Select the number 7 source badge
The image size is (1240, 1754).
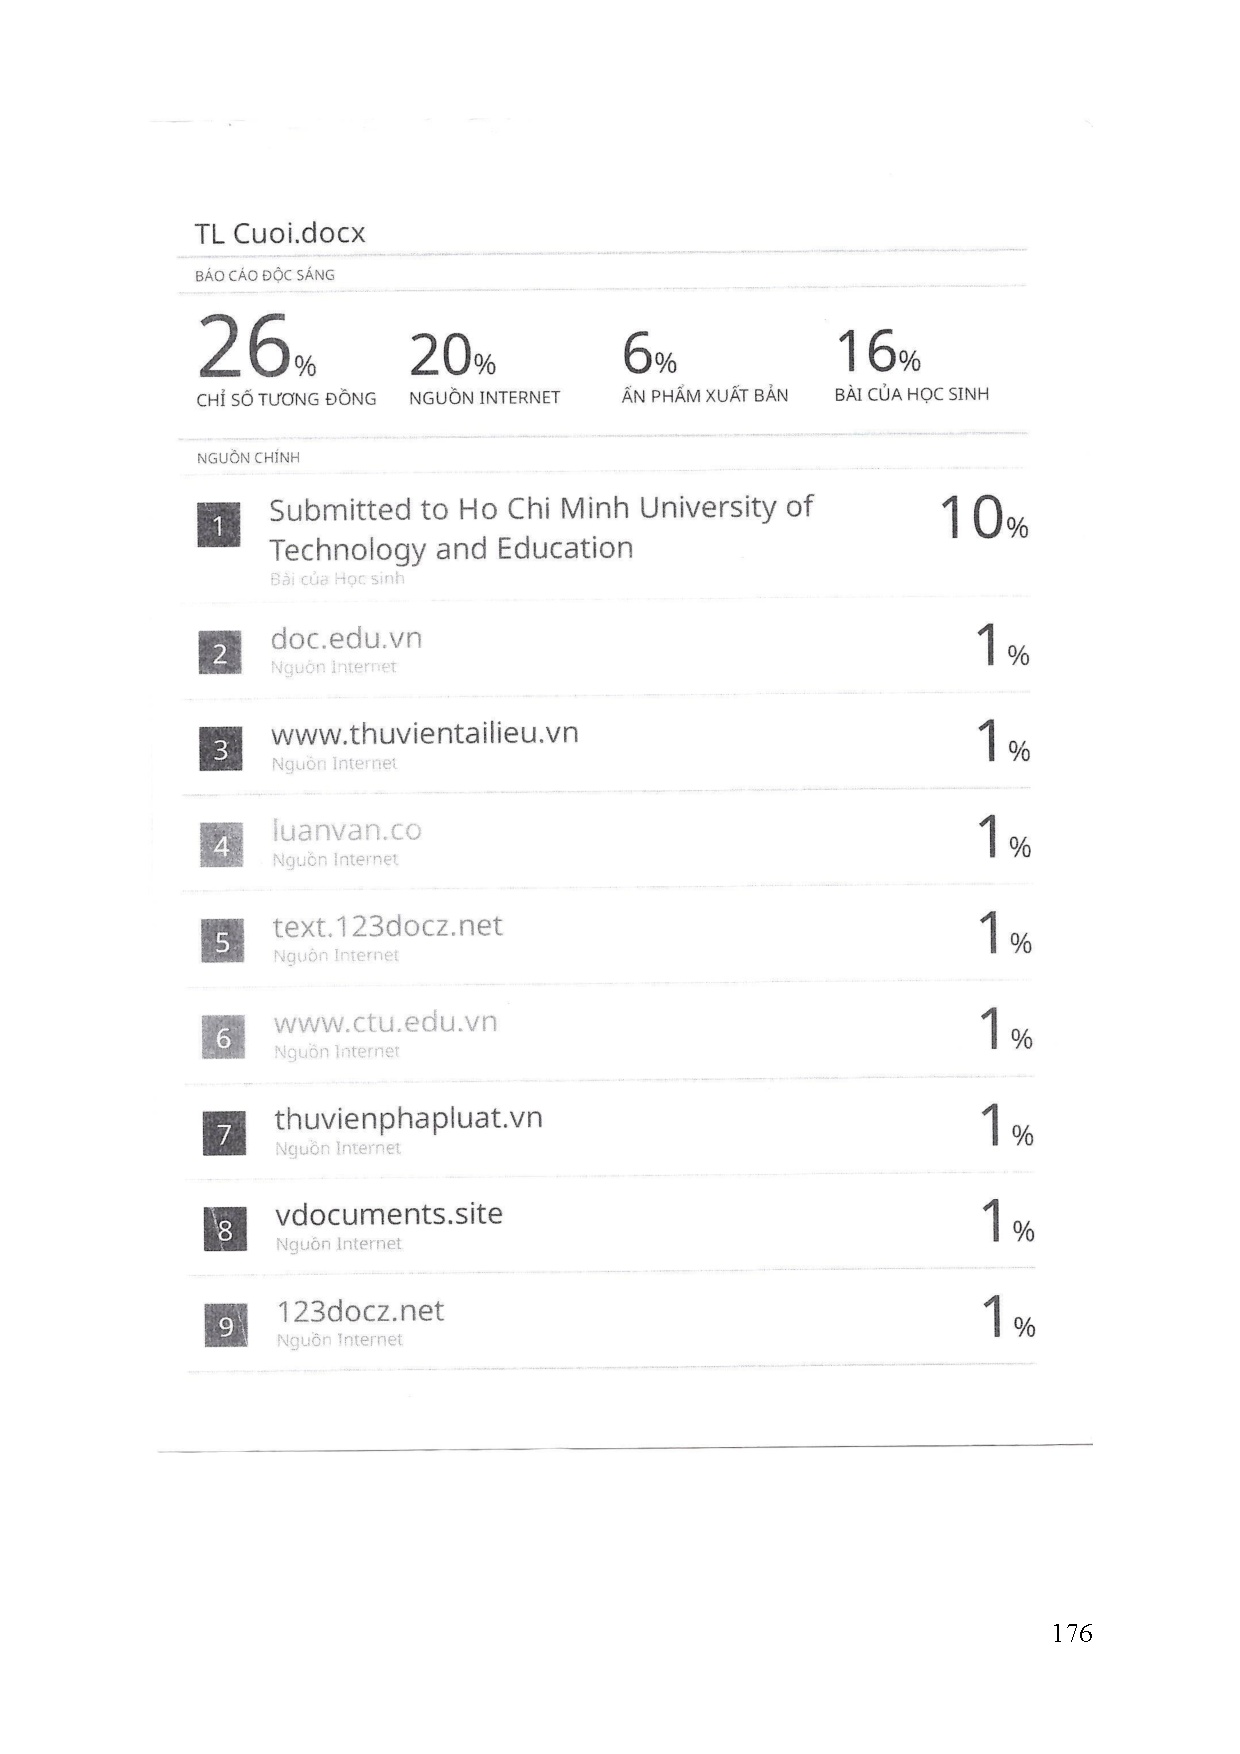tap(224, 1134)
